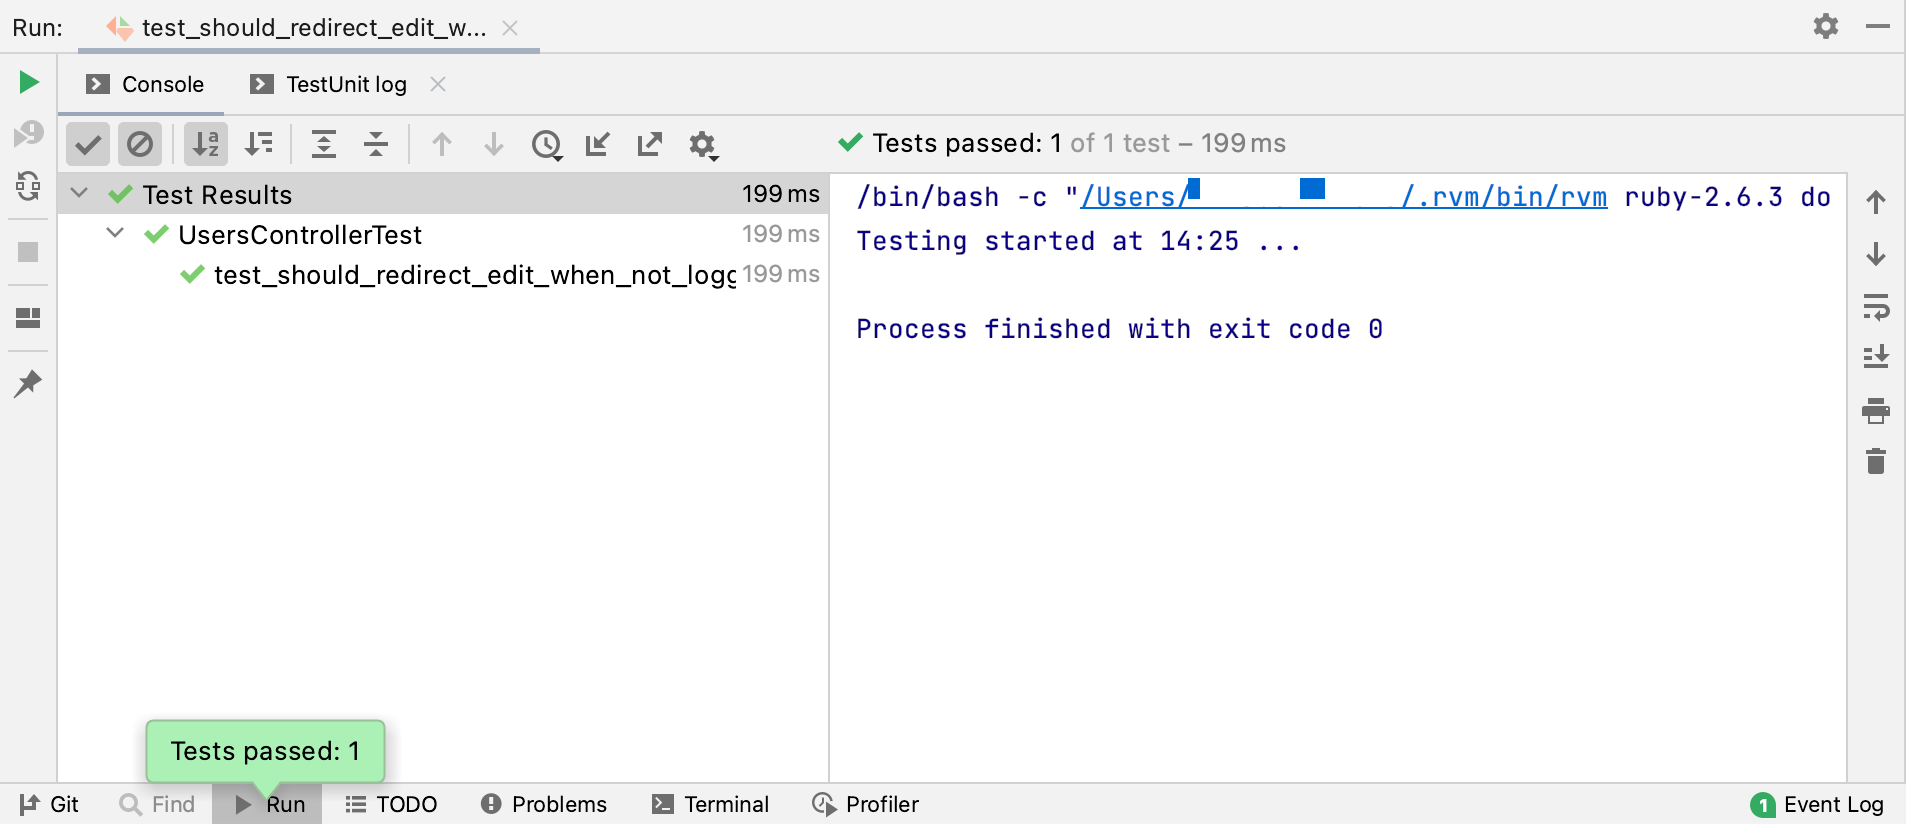Image resolution: width=1906 pixels, height=824 pixels.
Task: Export test results icon
Action: point(650,145)
